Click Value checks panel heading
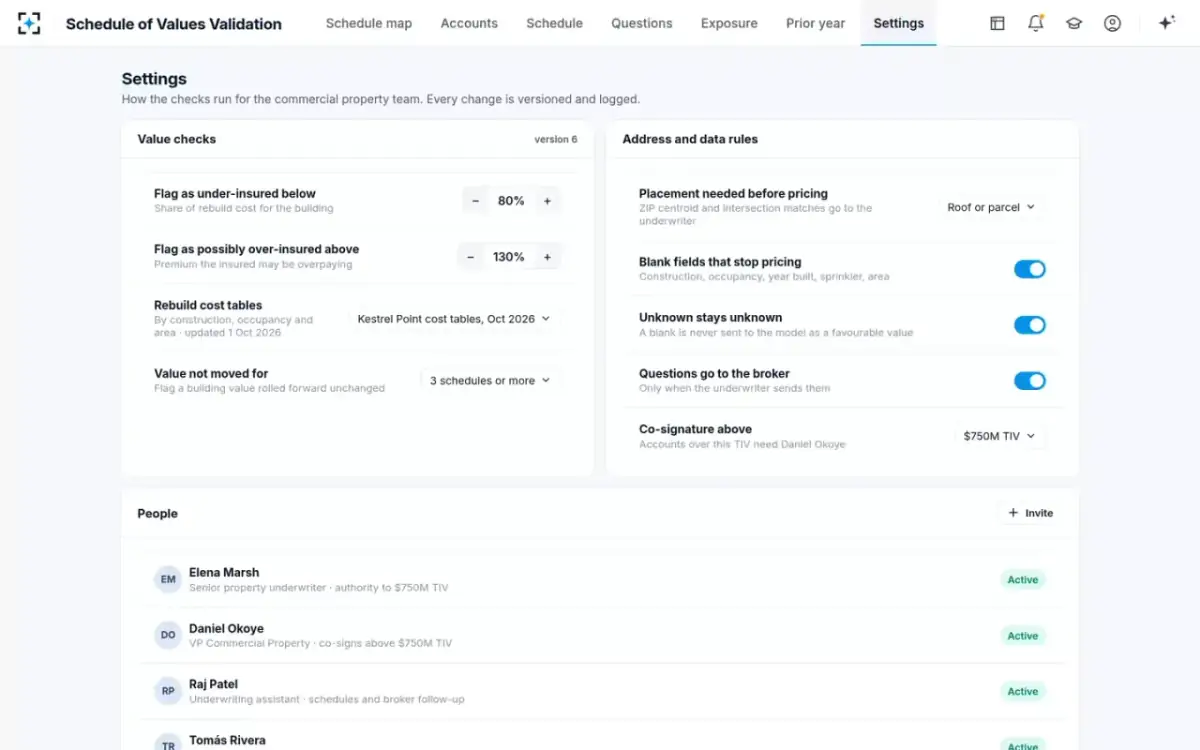The width and height of the screenshot is (1200, 750). pyautogui.click(x=177, y=139)
